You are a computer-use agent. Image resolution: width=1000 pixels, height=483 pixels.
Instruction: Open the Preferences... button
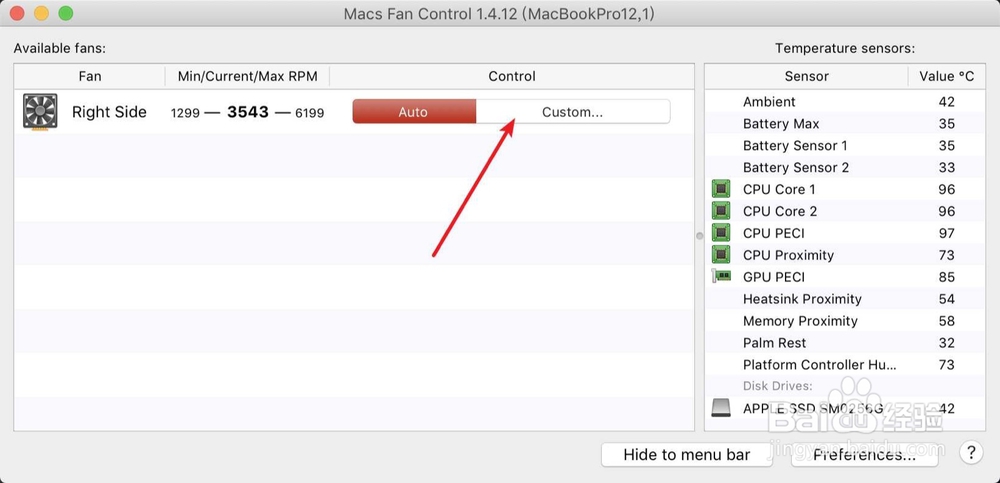864,455
